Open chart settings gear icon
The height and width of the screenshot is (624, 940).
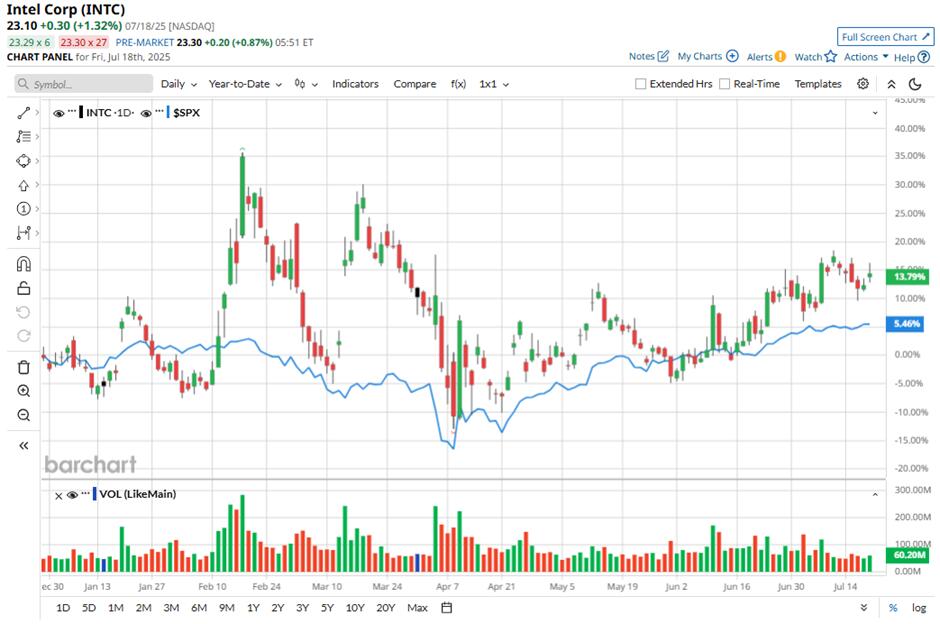click(x=863, y=84)
